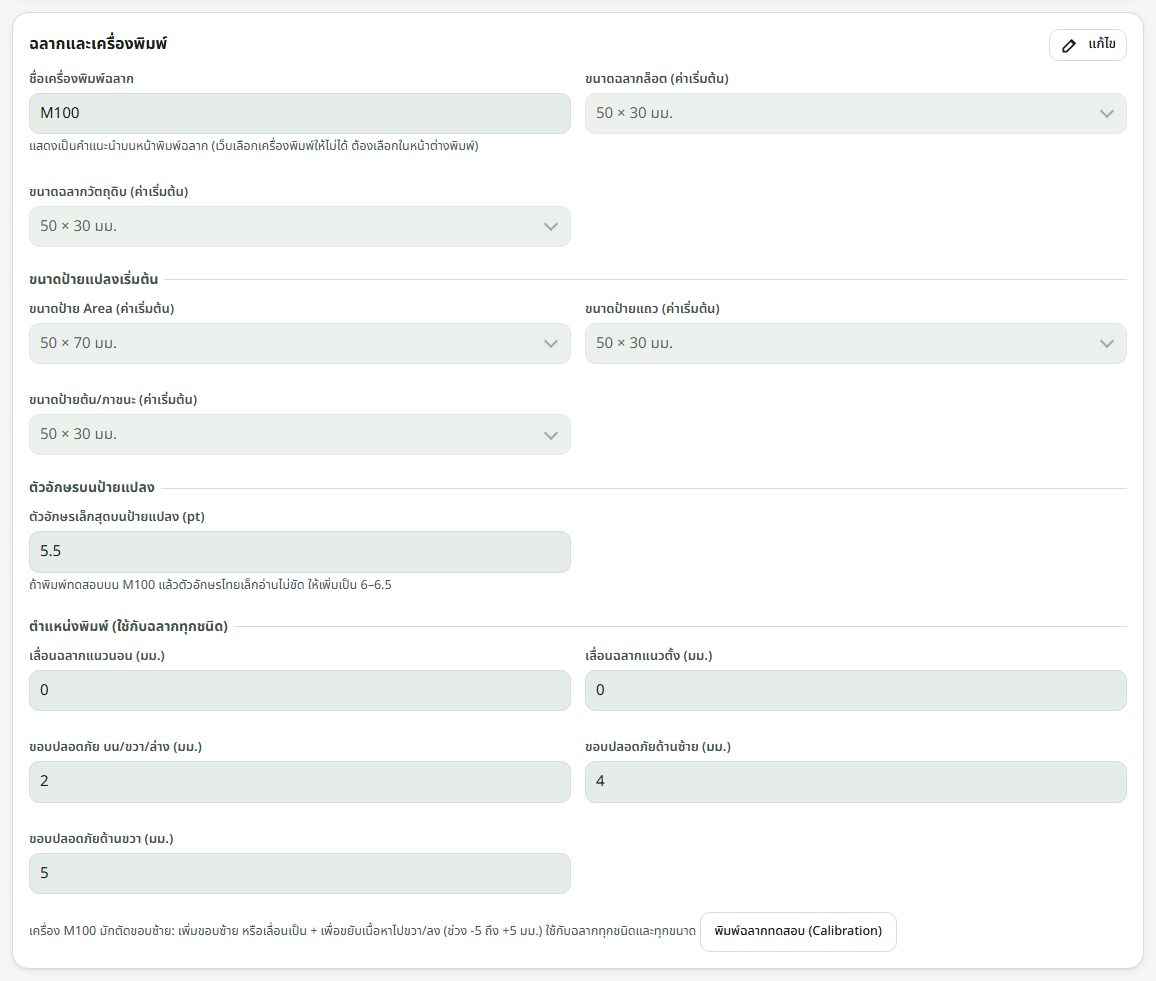Screen dimensions: 1156x981
Task: Expand the ขนาดป้ายแถว dropdown
Action: click(x=855, y=343)
